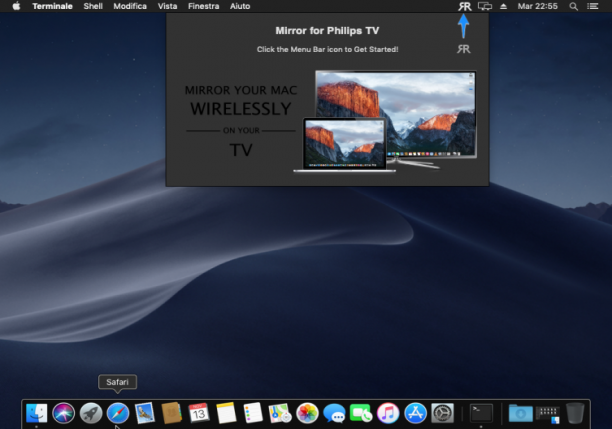Open the Shell menu
Image resolution: width=612 pixels, height=429 pixels.
93,6
